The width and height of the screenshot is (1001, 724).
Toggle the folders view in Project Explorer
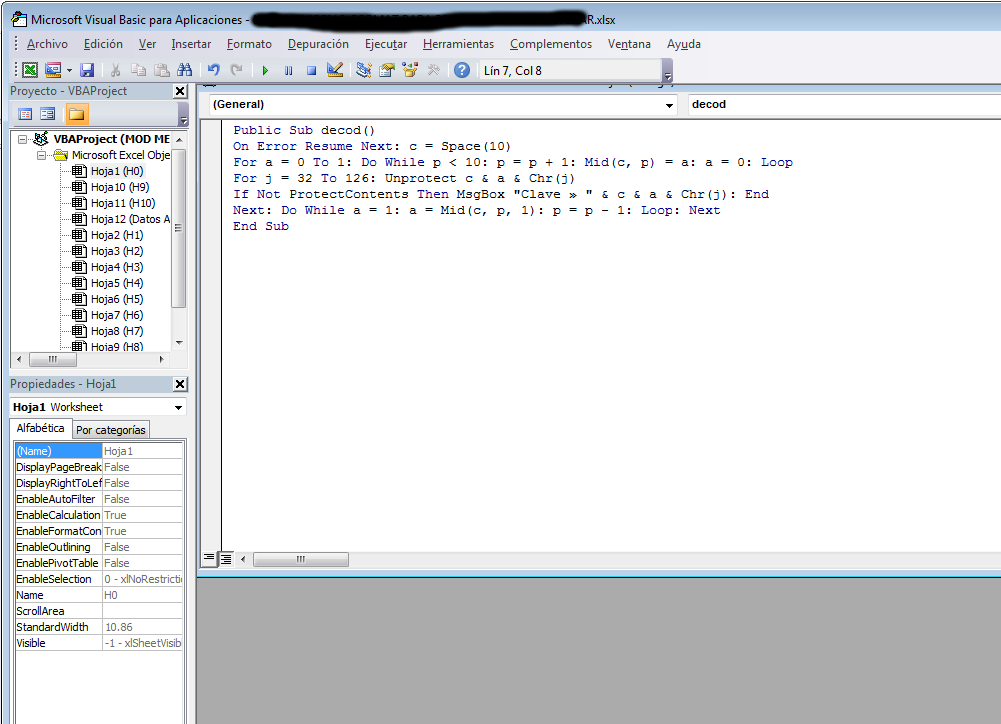[x=75, y=113]
